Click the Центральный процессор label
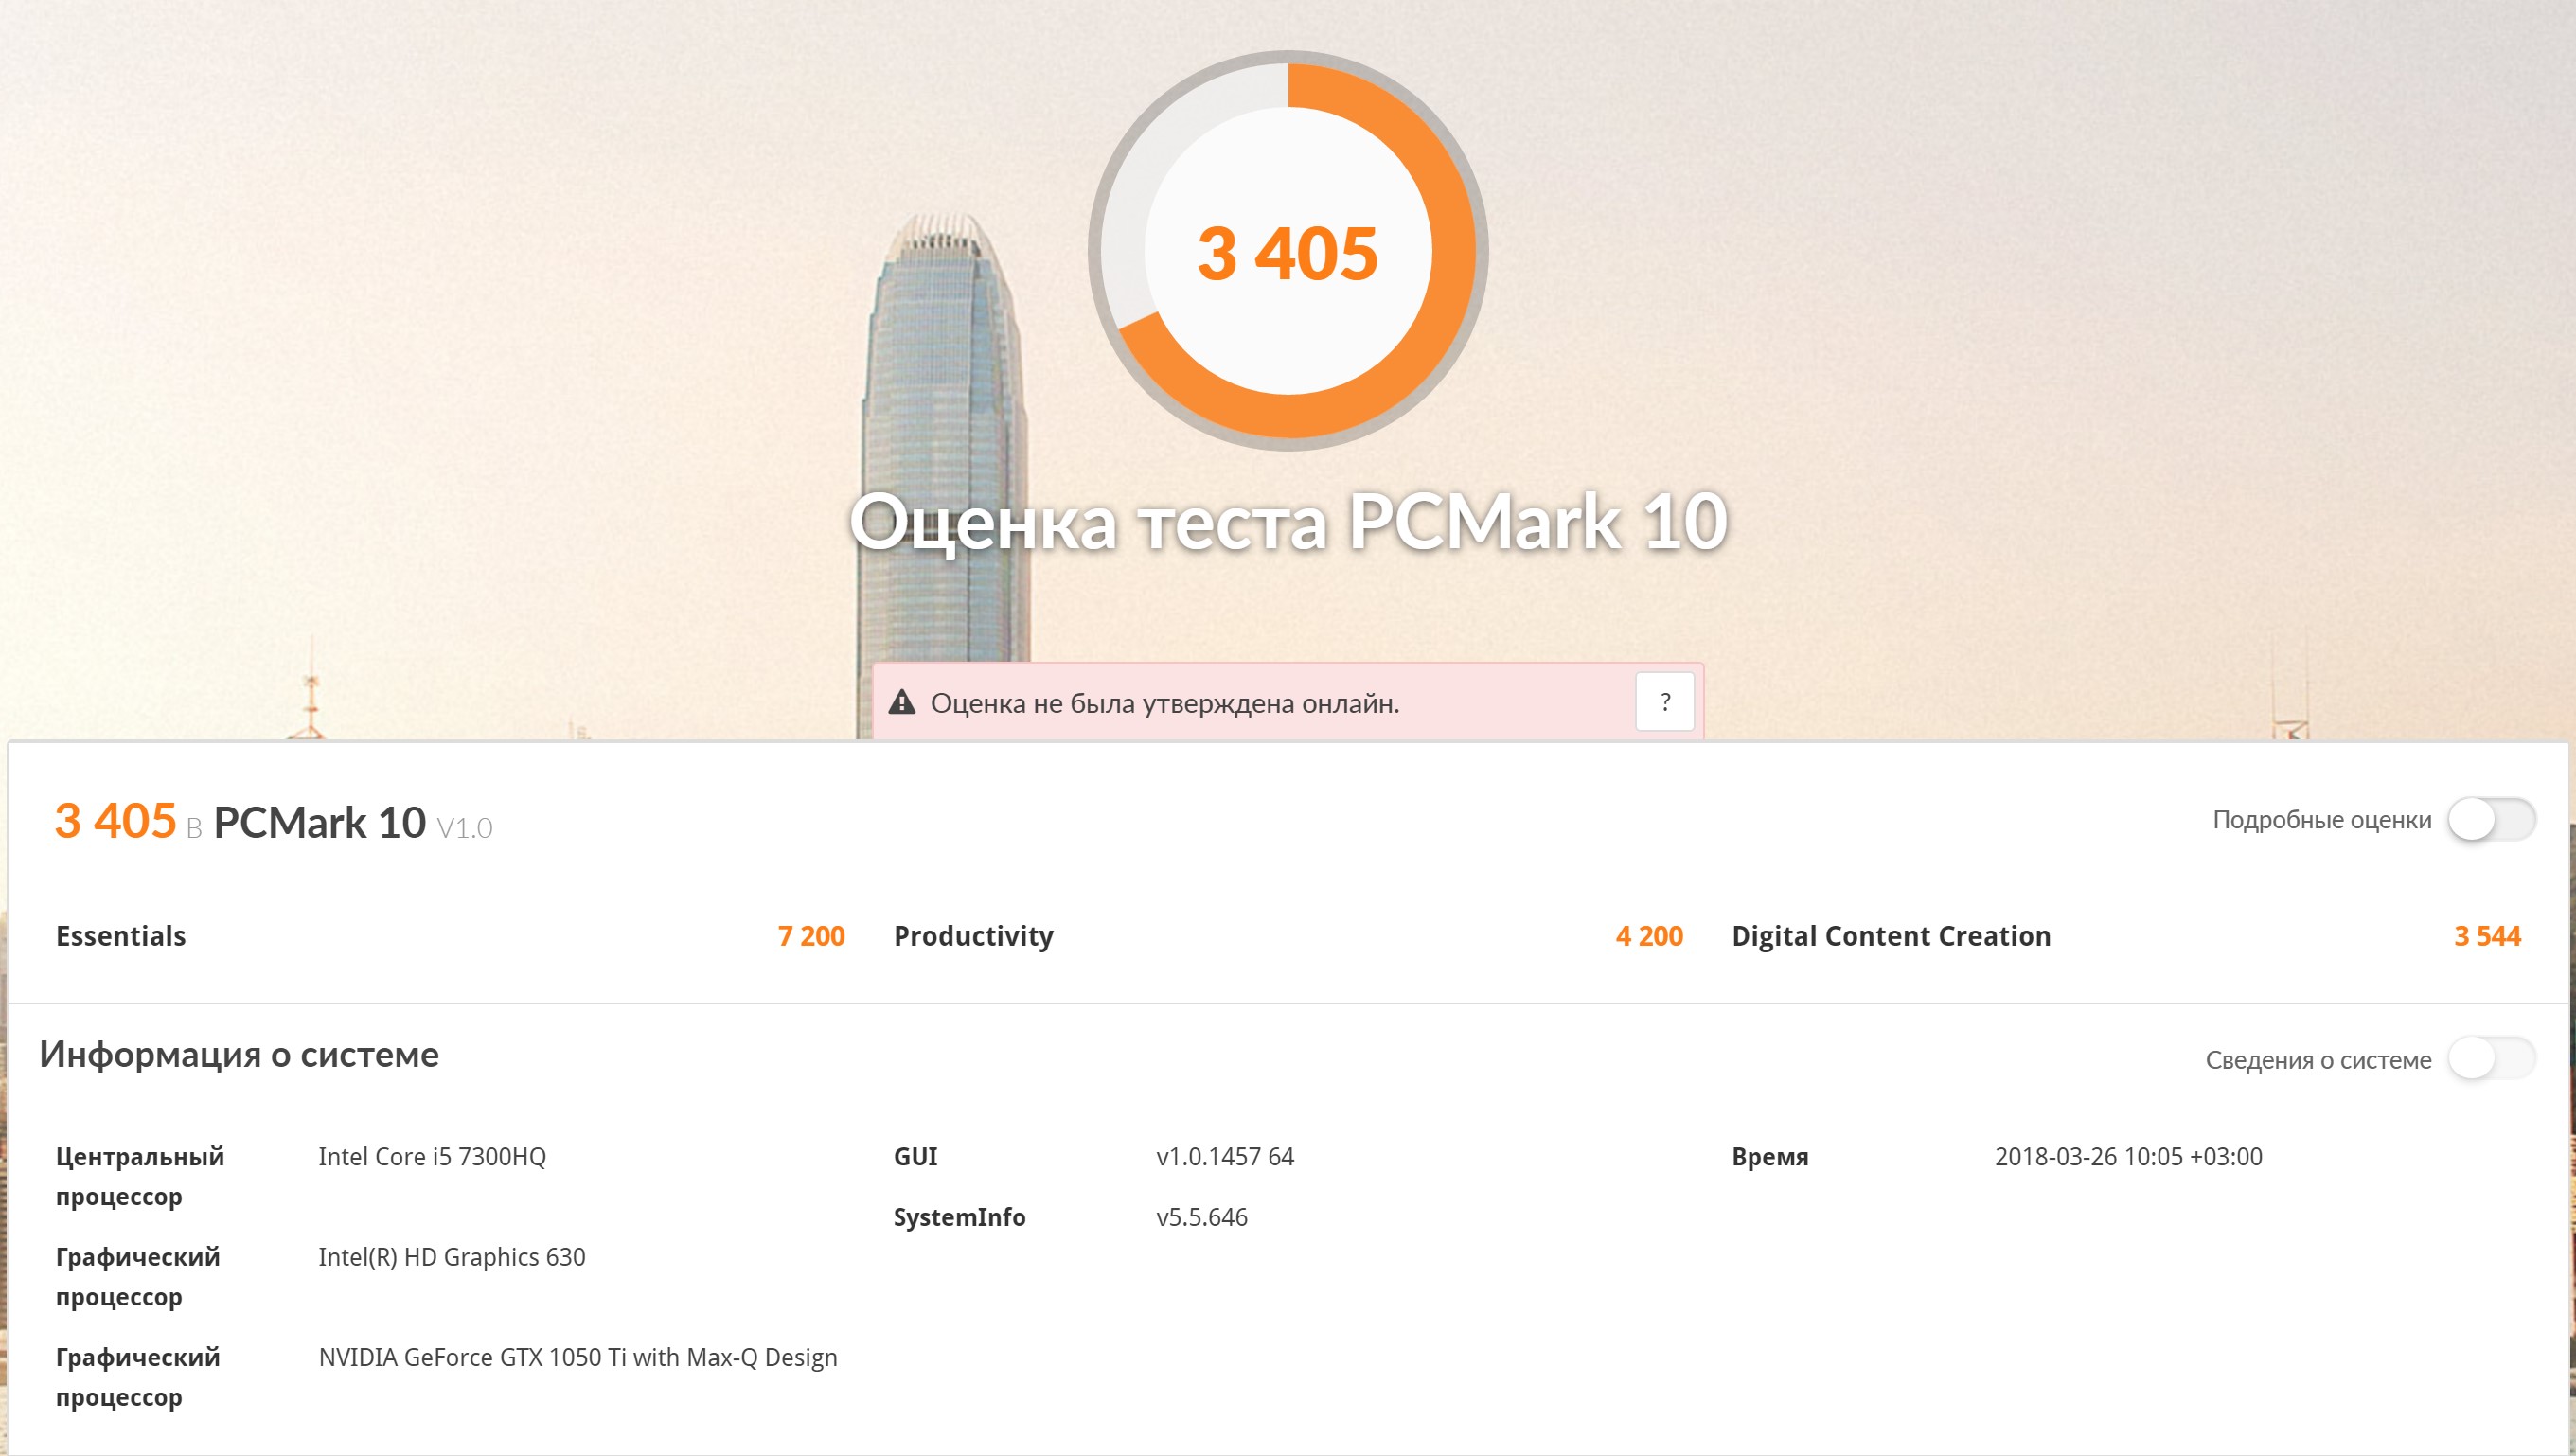2576x1456 pixels. click(x=140, y=1177)
